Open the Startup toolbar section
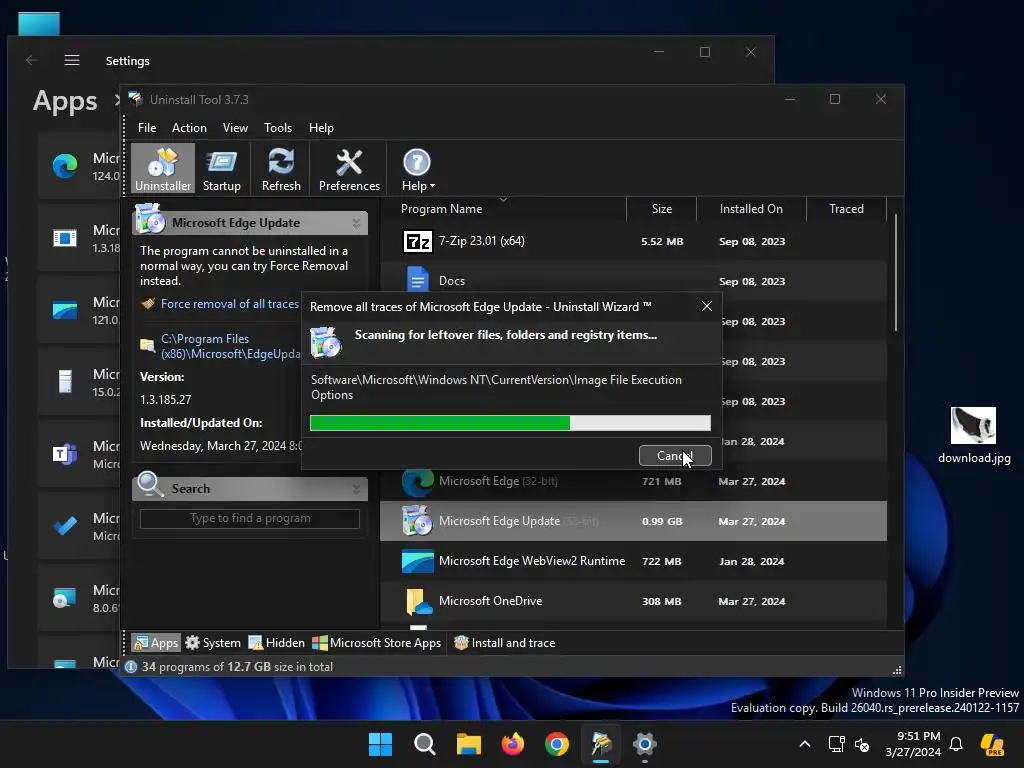Viewport: 1024px width, 768px height. (x=221, y=168)
